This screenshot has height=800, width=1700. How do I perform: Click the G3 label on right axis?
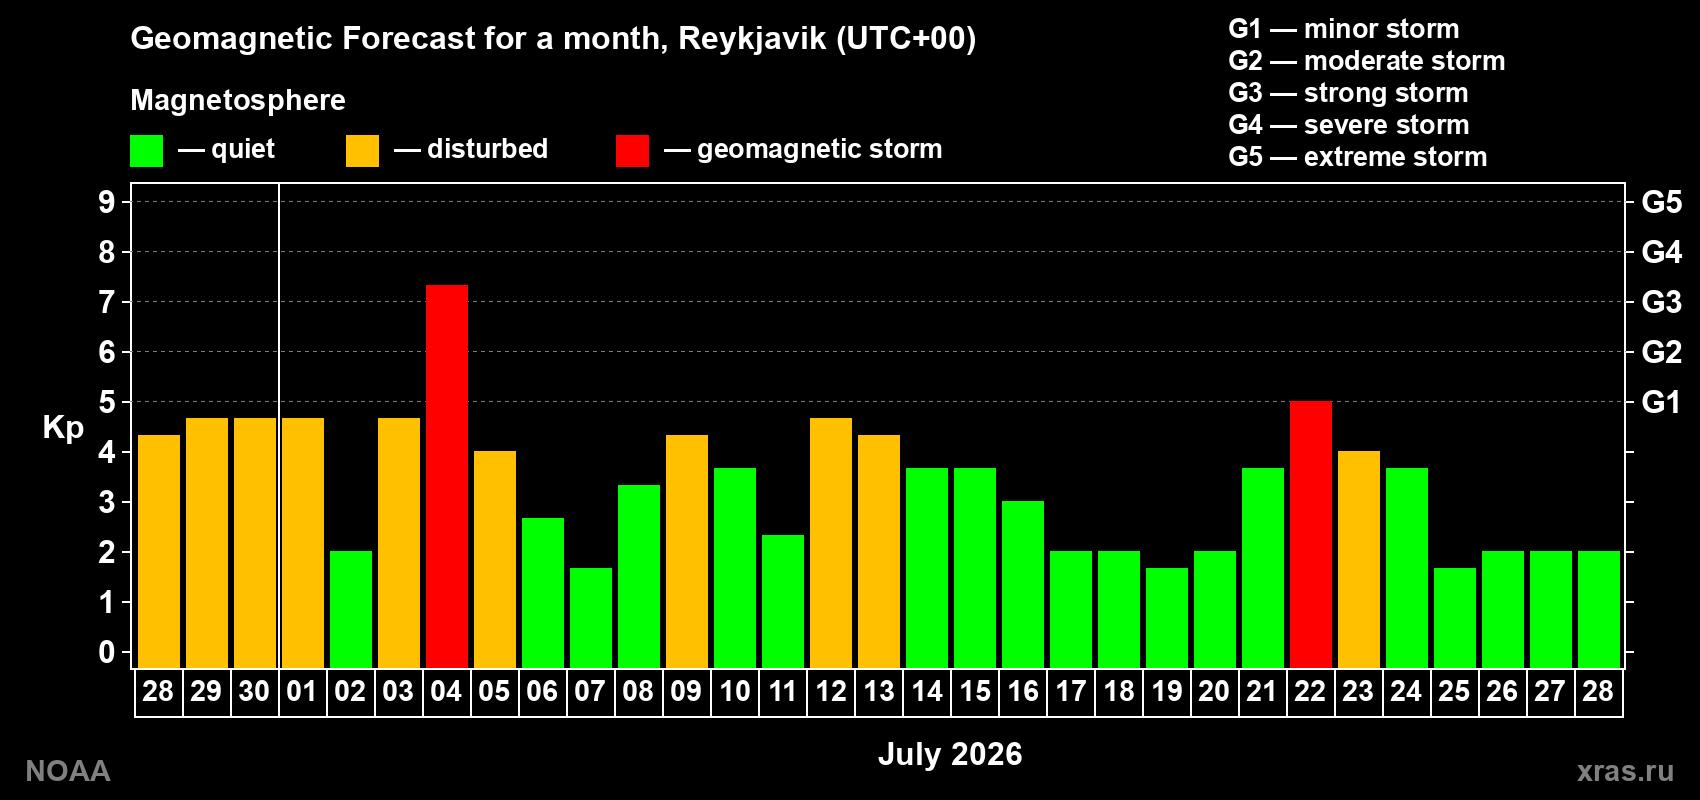point(1662,302)
